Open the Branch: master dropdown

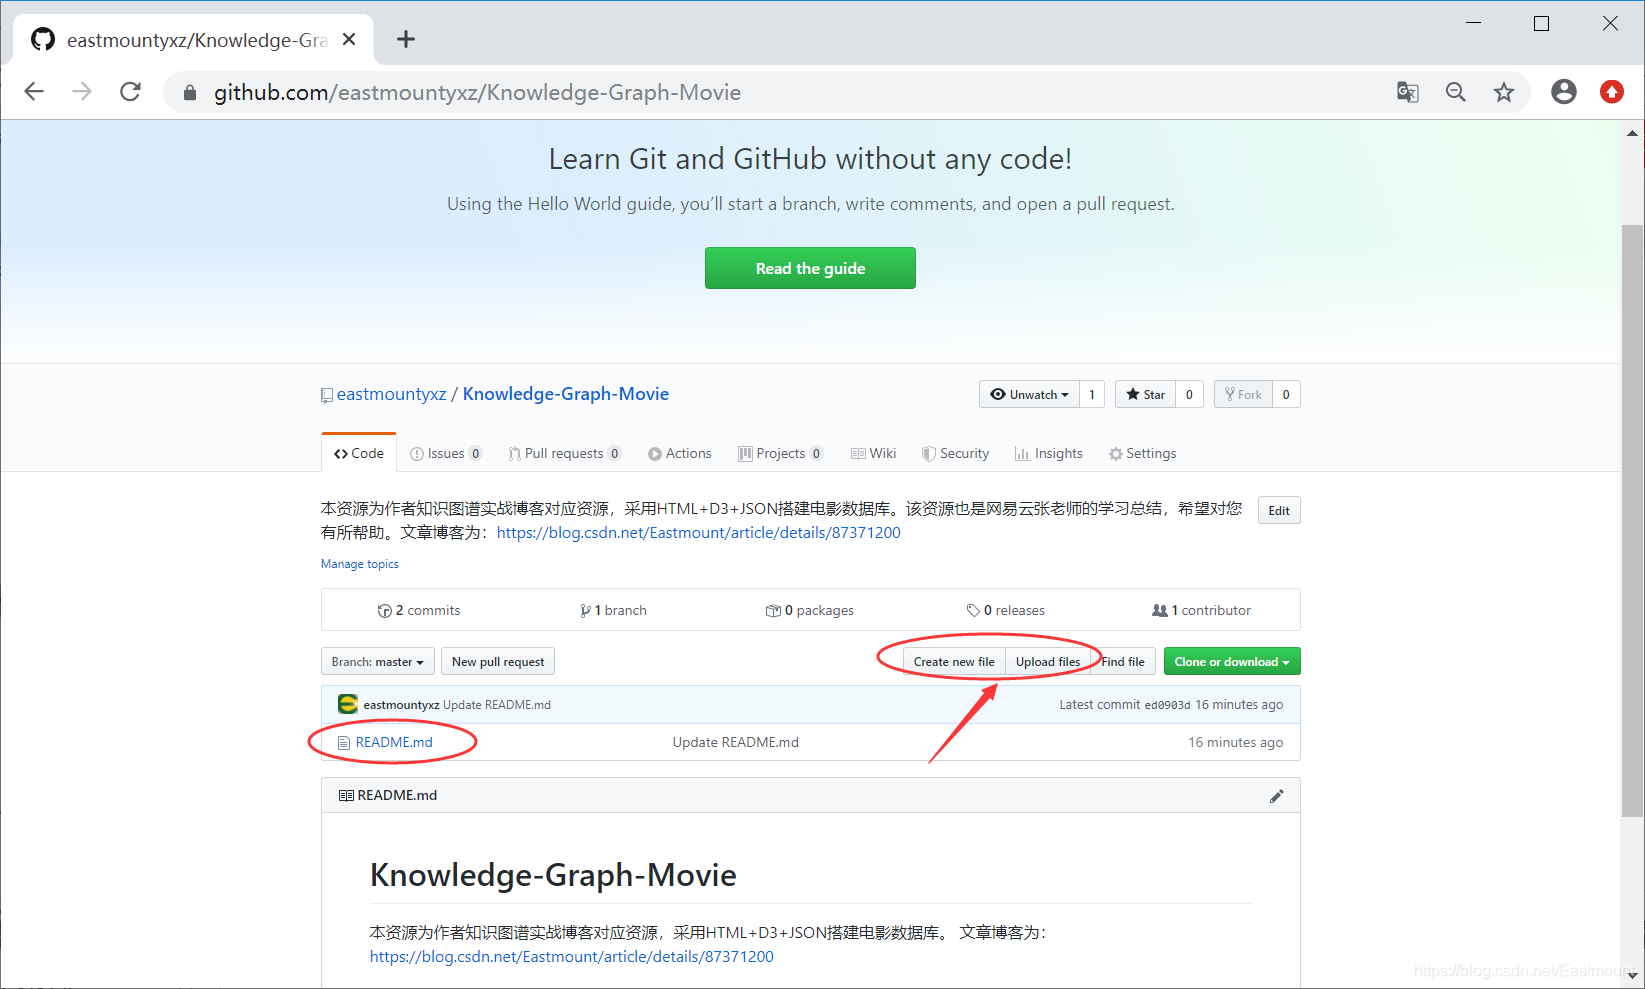(378, 661)
